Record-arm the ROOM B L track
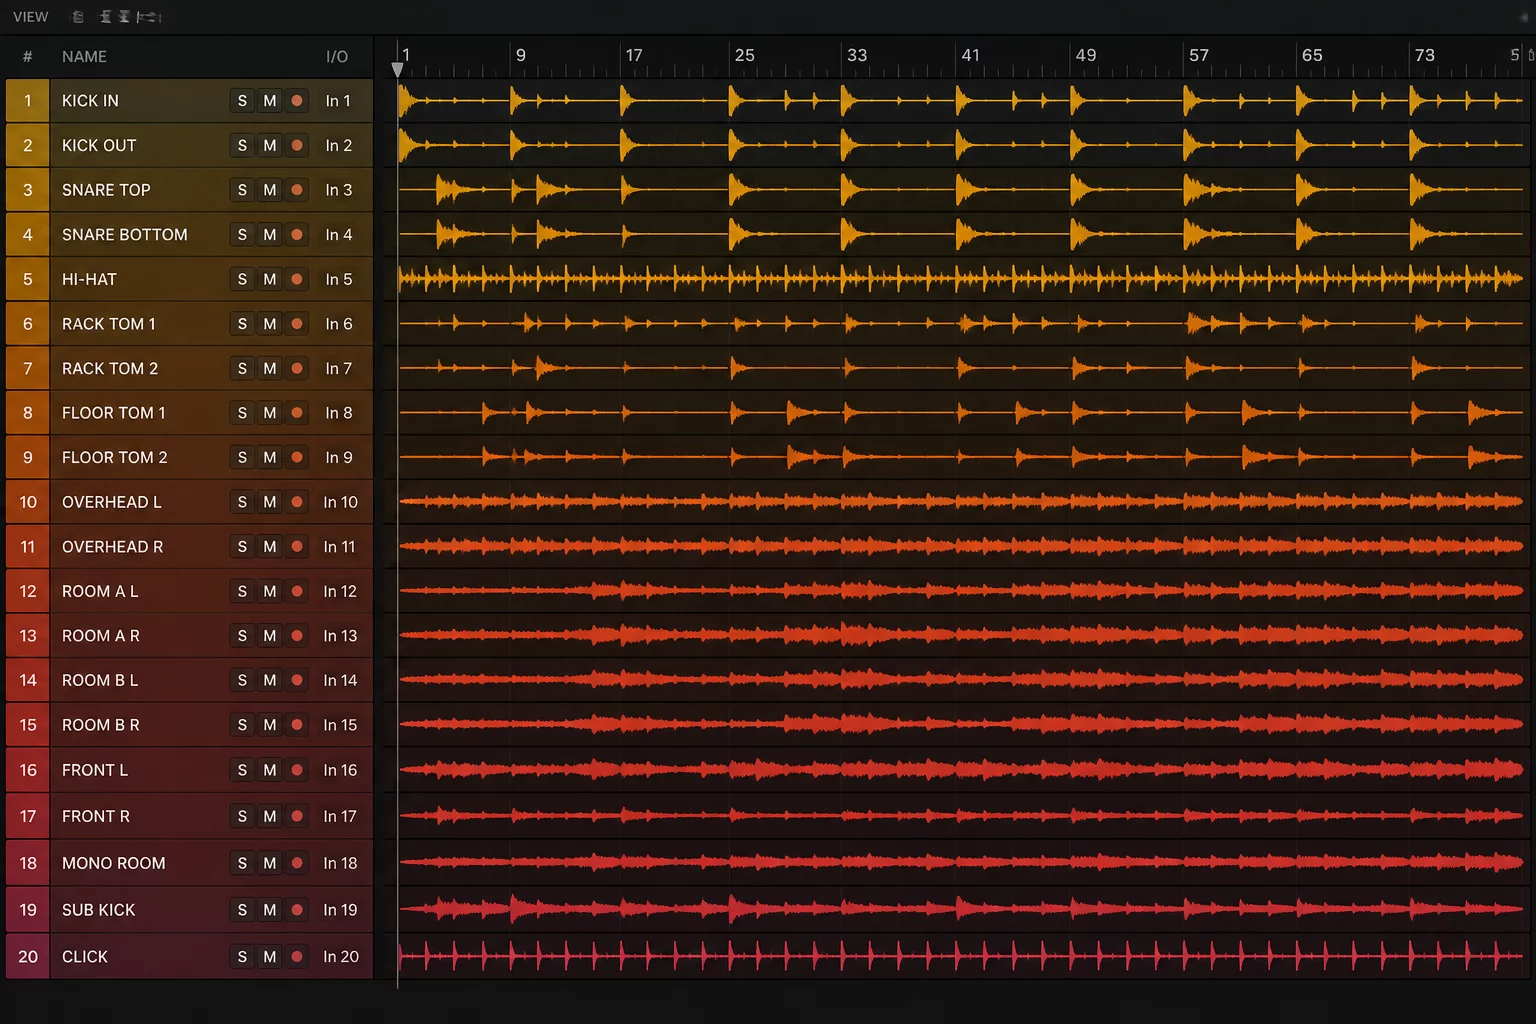Image resolution: width=1536 pixels, height=1024 pixels. point(297,681)
